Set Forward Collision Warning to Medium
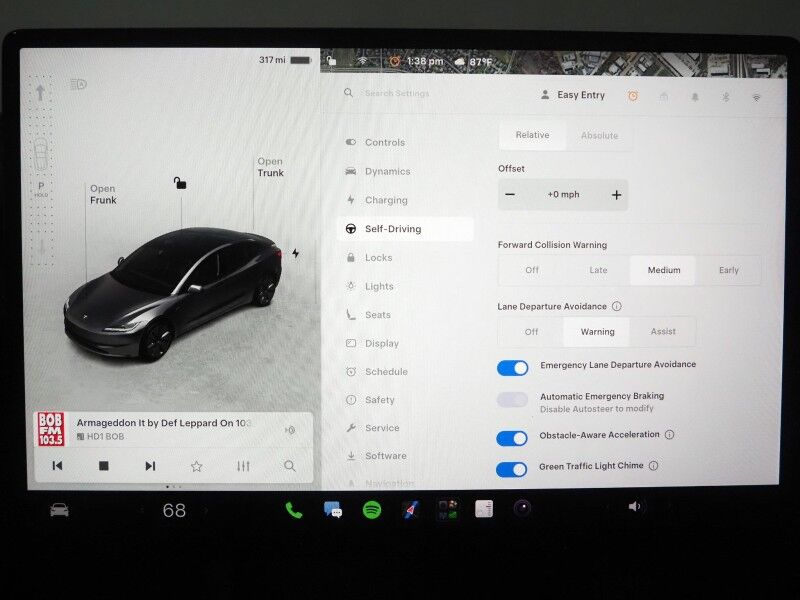 663,270
